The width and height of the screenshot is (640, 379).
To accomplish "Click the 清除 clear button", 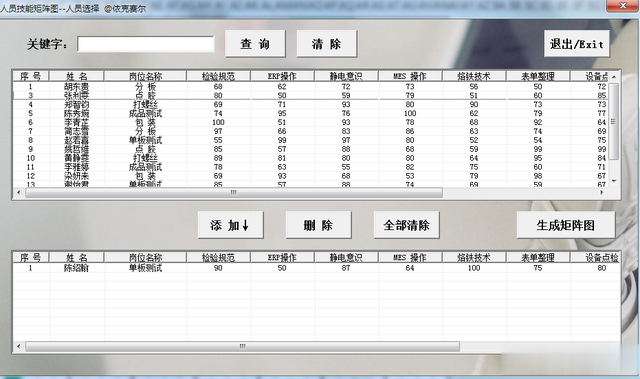I will click(327, 44).
